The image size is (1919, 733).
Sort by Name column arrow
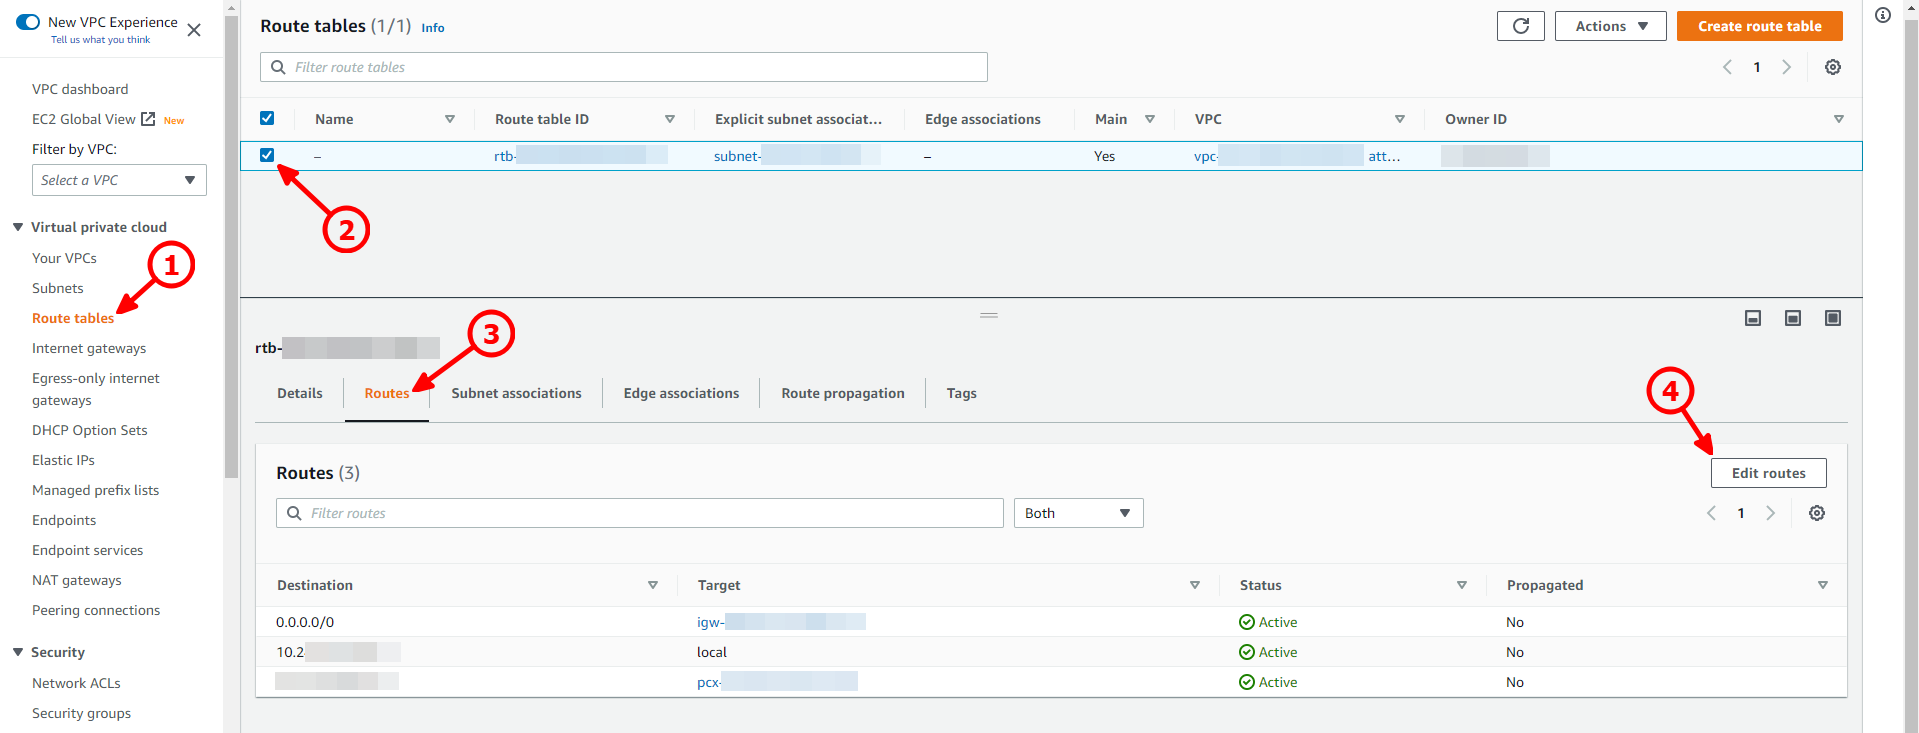pos(450,119)
